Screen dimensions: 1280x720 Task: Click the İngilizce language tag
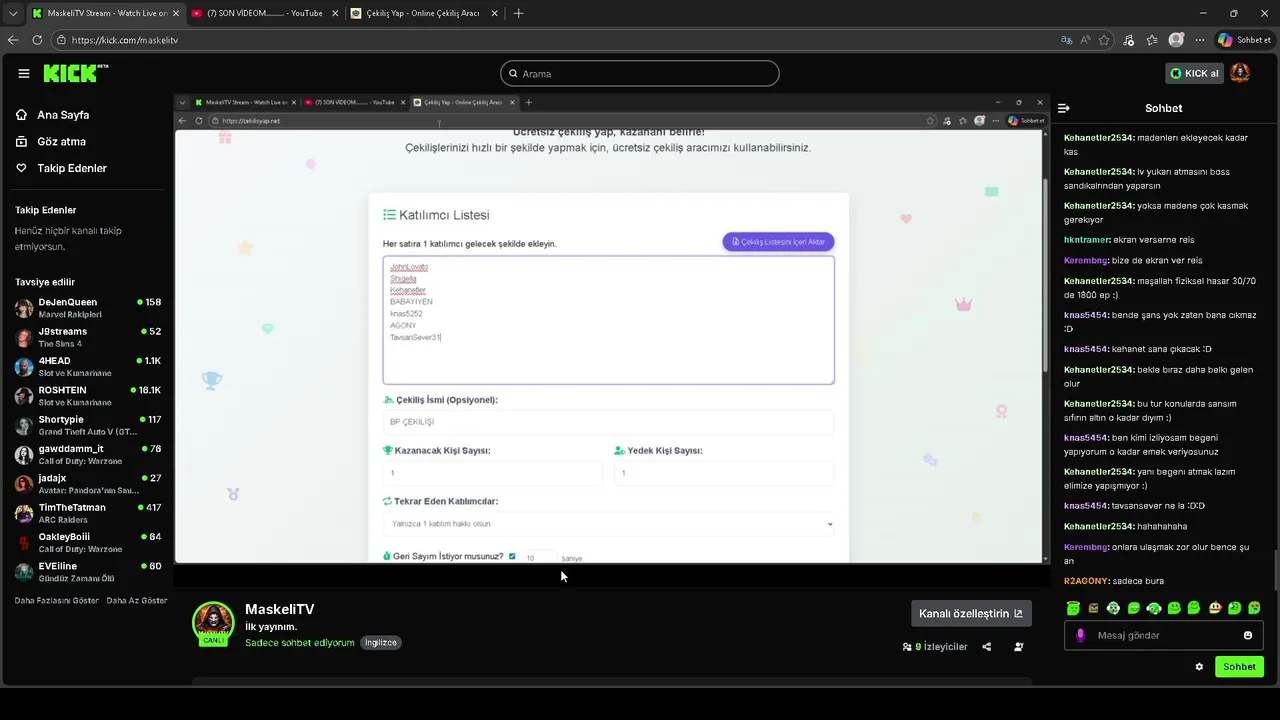tap(381, 643)
